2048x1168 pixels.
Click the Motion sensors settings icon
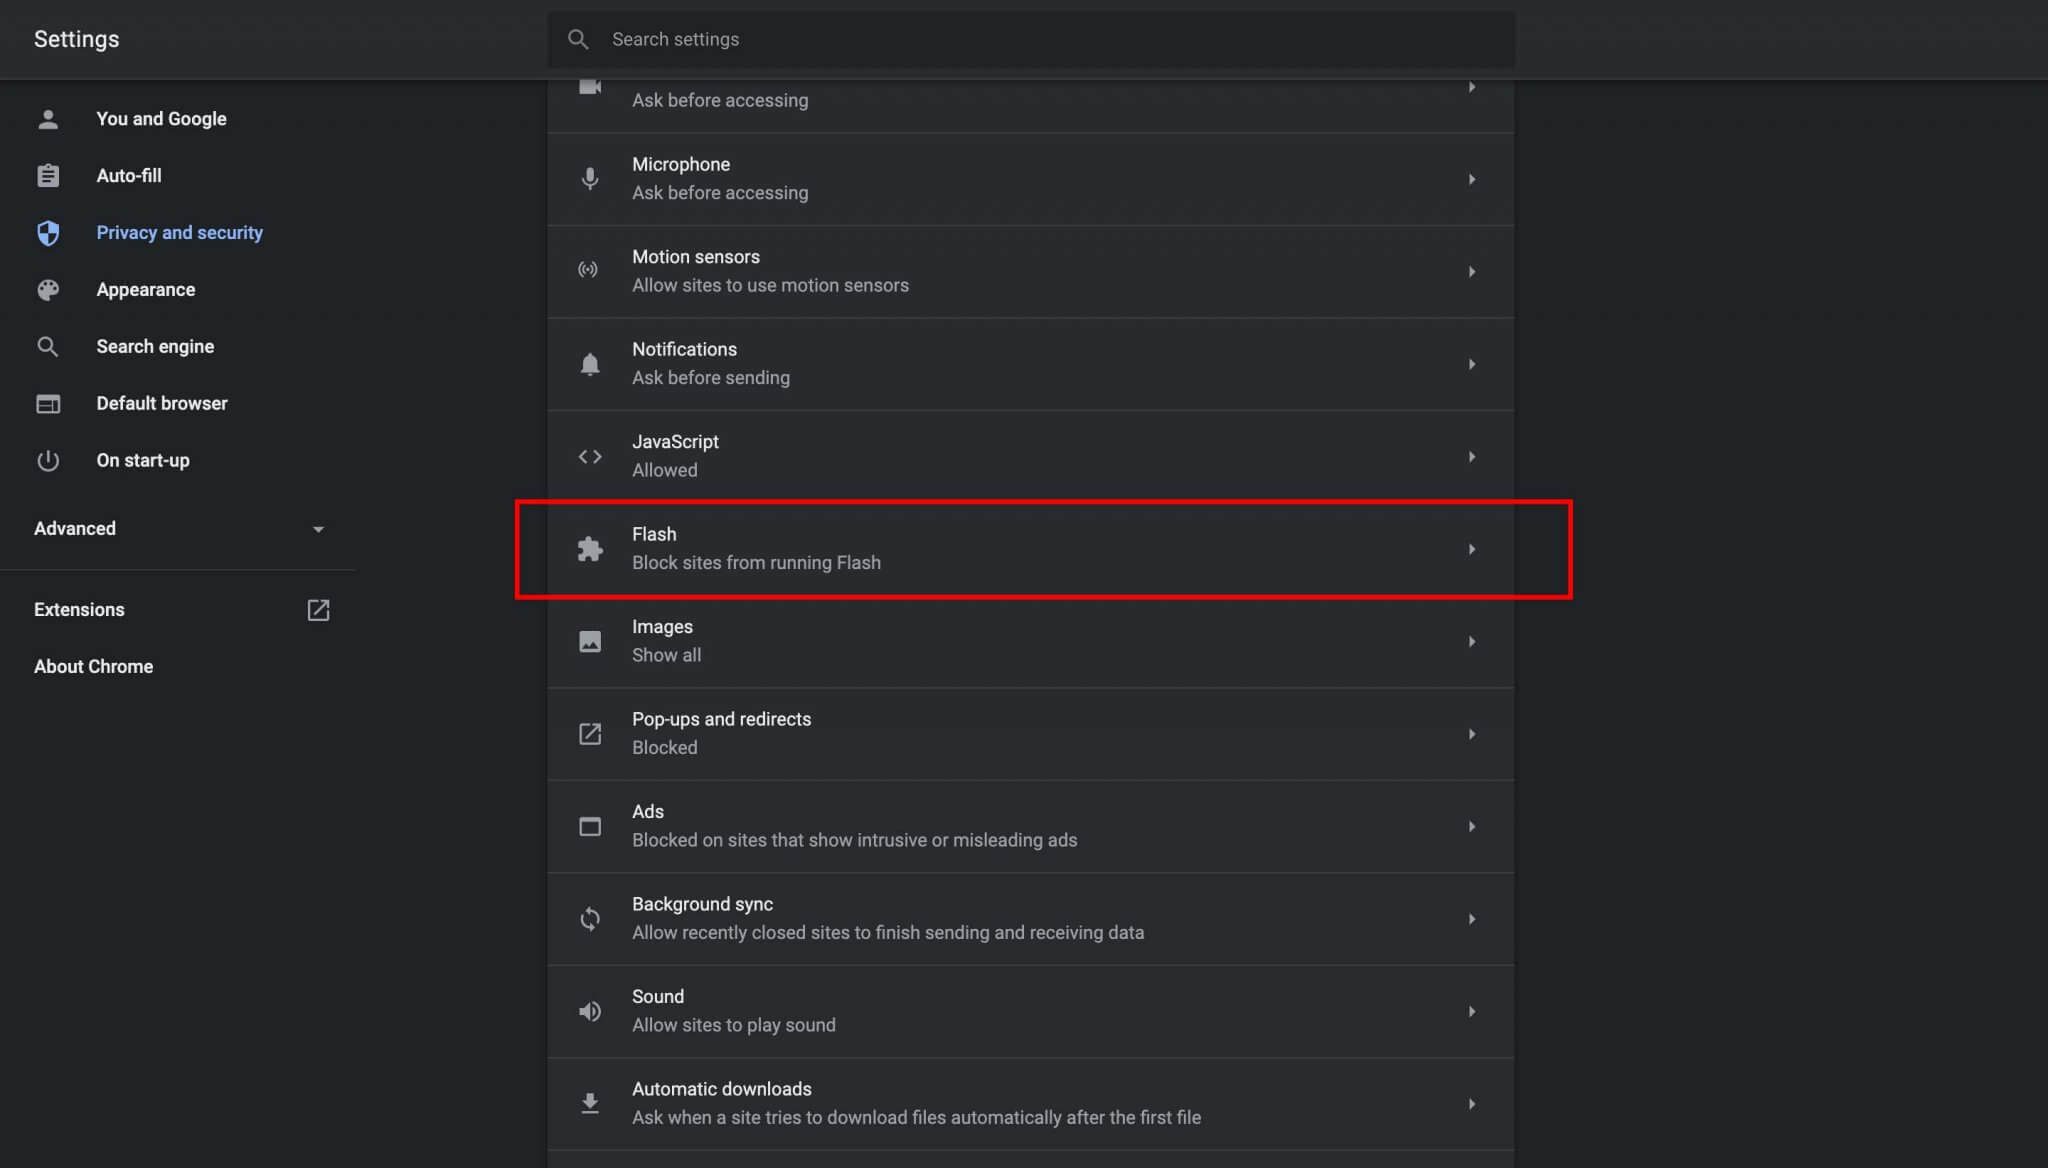pos(588,269)
